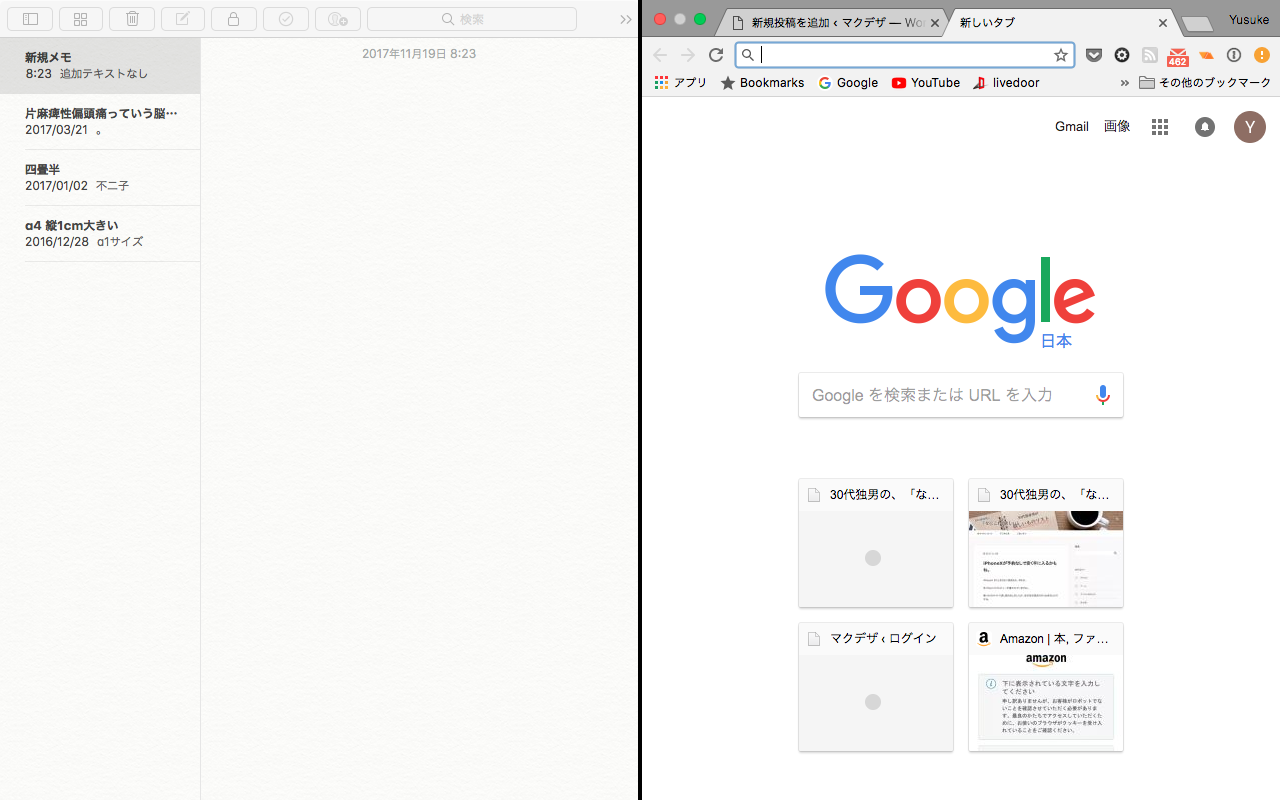Expand the Notes toolbar overflow chevron

click(626, 19)
